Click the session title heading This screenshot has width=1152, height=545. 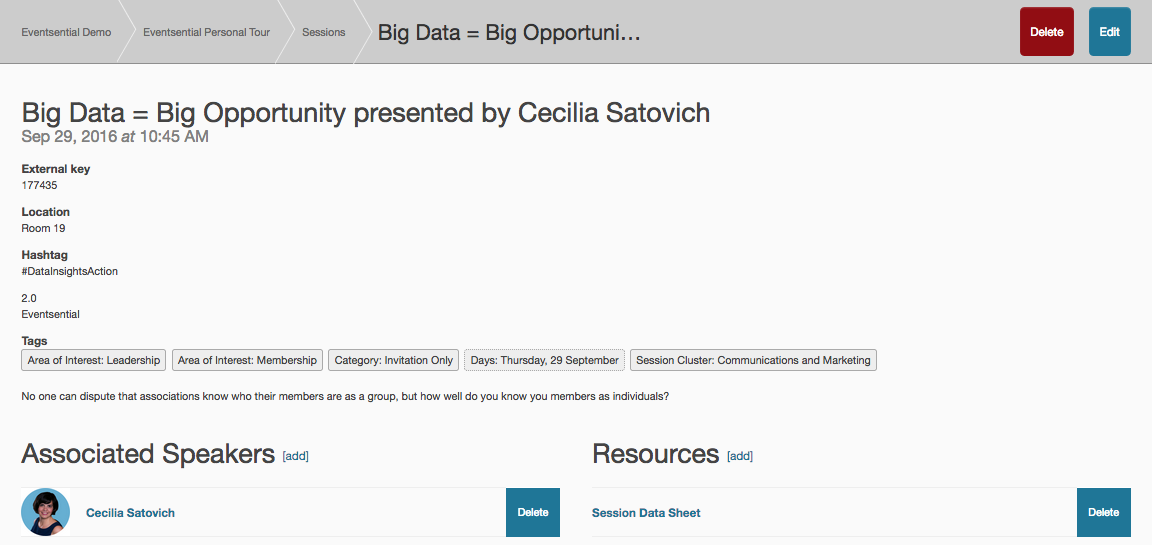coord(366,113)
